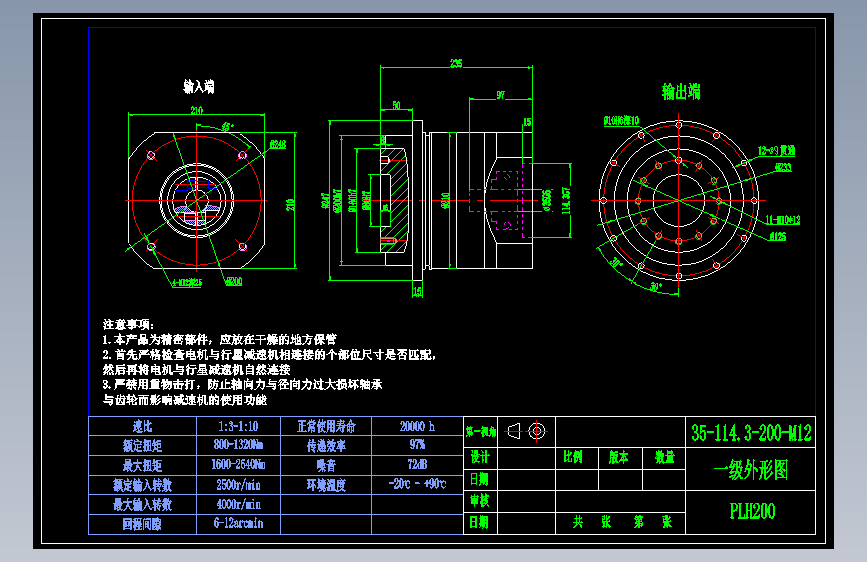867x562 pixels.
Task: Select the Ø233 callout on output view
Action: 783,167
